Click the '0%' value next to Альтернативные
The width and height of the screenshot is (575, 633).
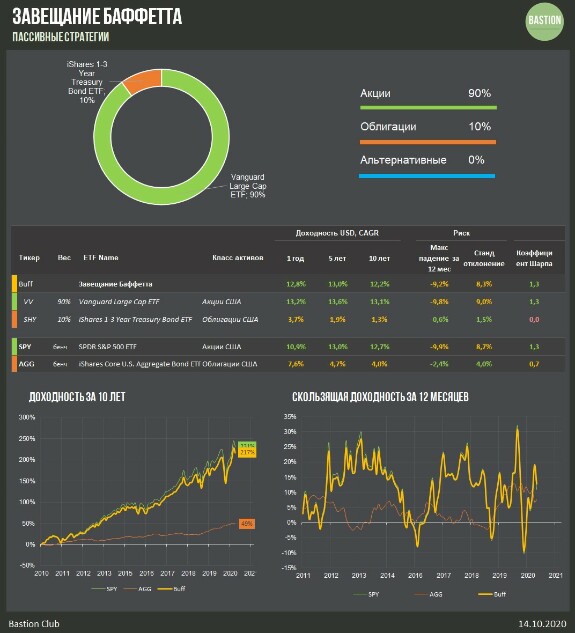point(476,160)
